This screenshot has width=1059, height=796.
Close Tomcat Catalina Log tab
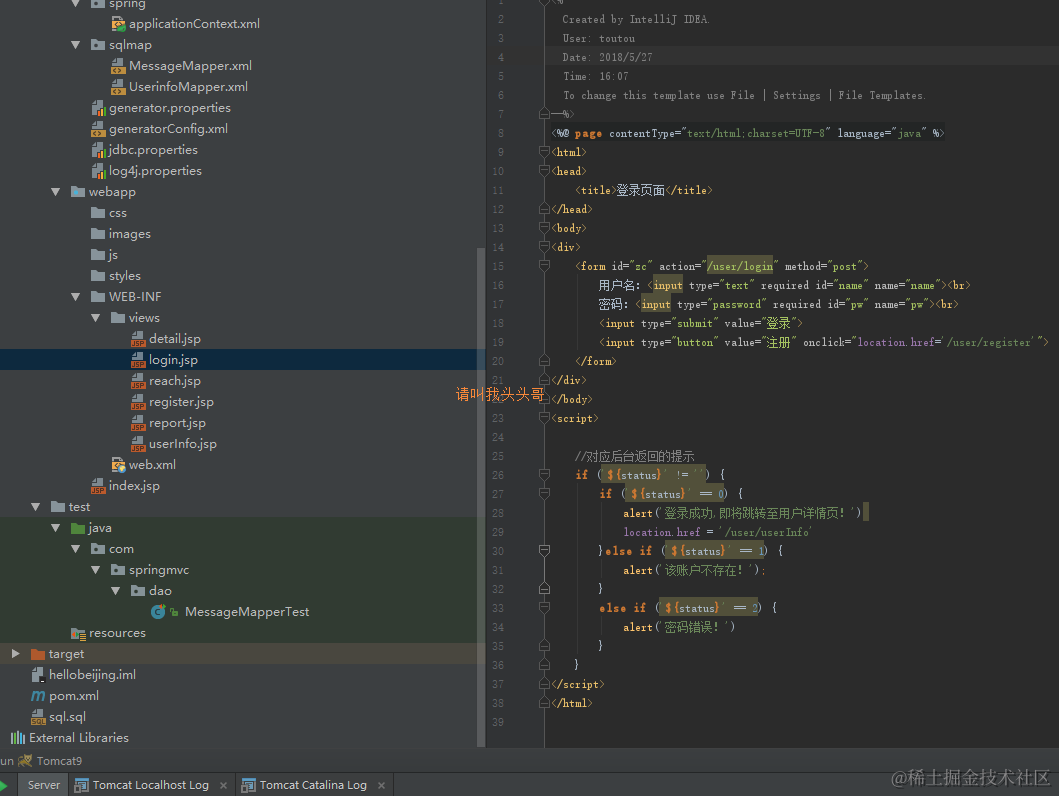click(x=382, y=786)
